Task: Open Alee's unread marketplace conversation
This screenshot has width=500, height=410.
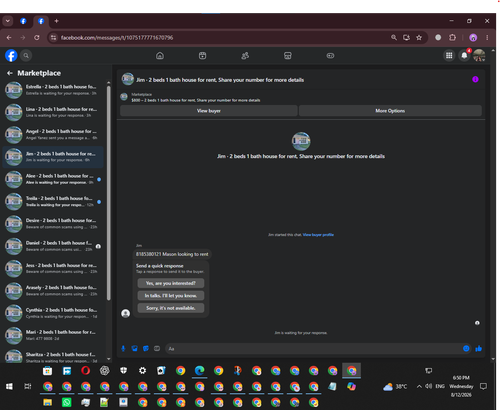Action: 53,179
